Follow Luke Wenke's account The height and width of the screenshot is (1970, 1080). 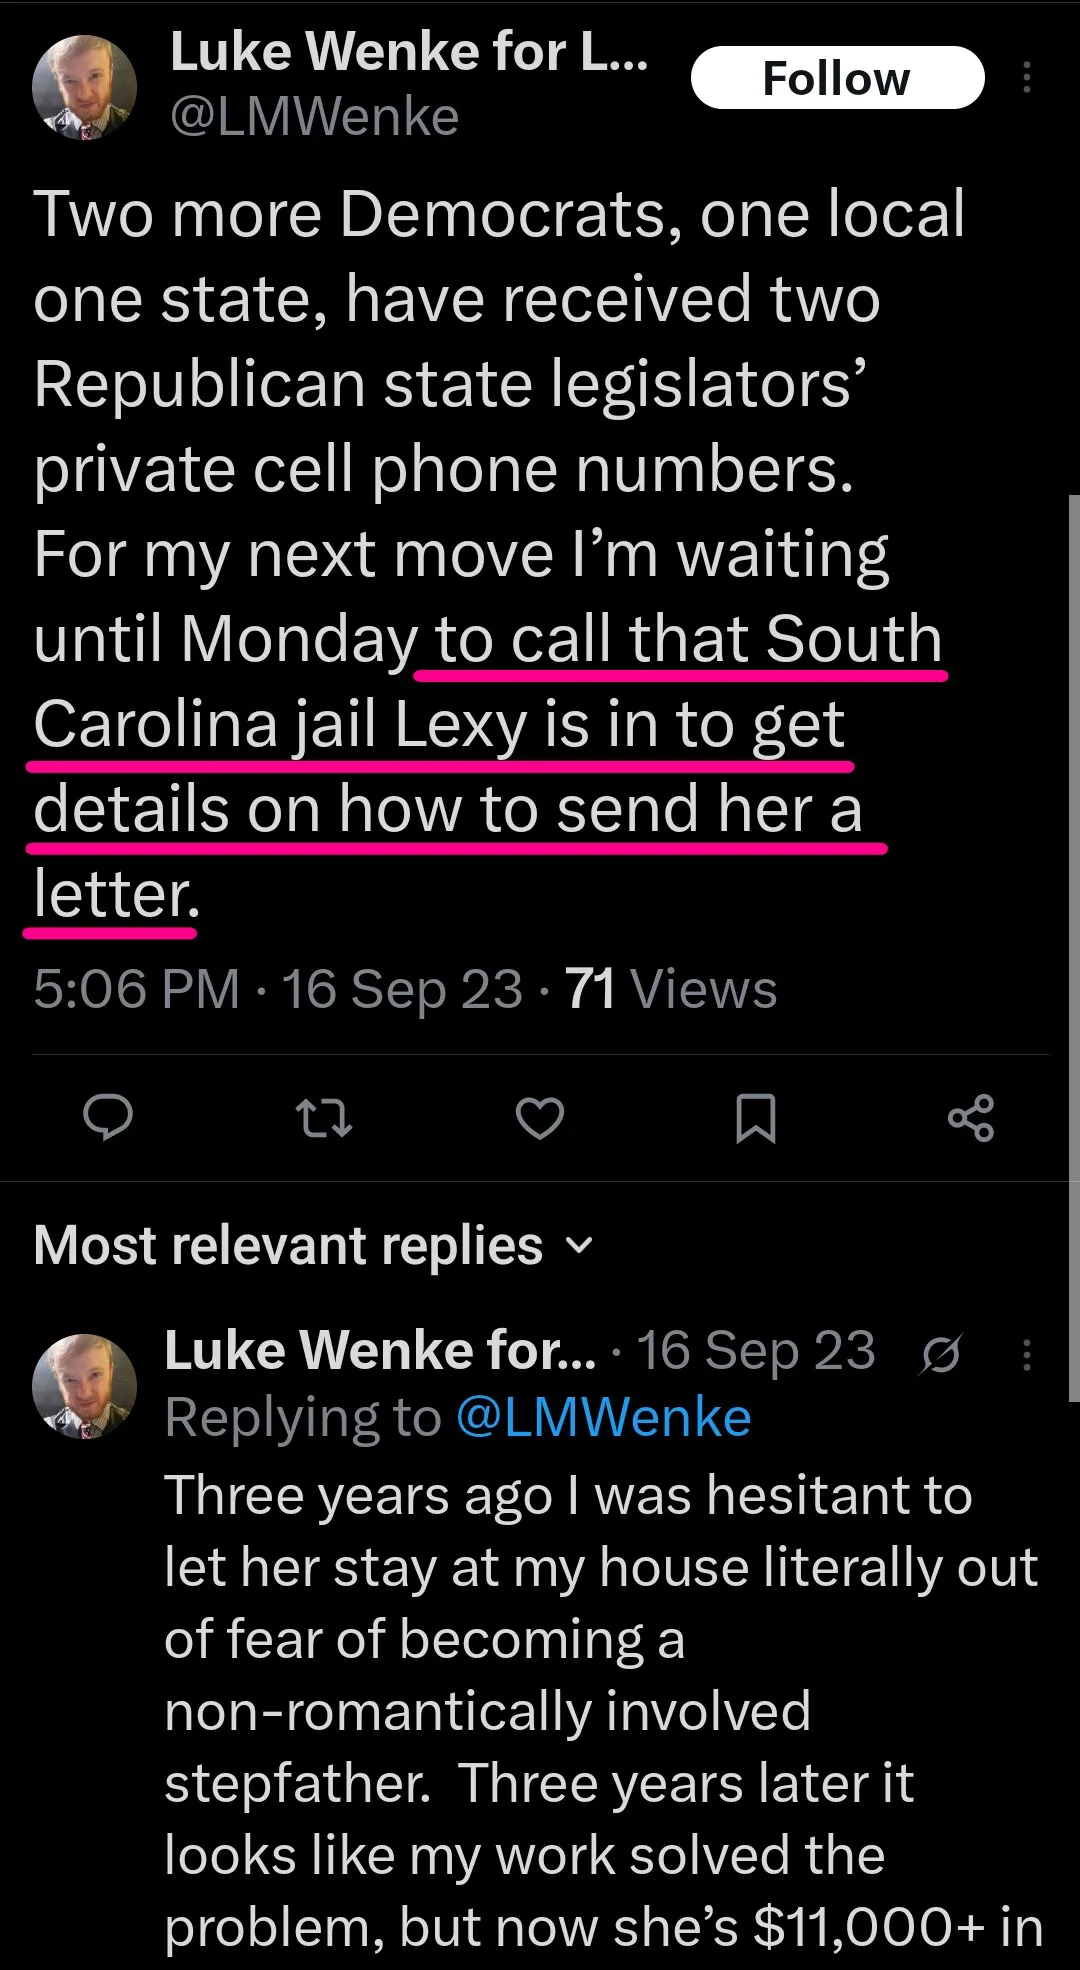pos(837,77)
